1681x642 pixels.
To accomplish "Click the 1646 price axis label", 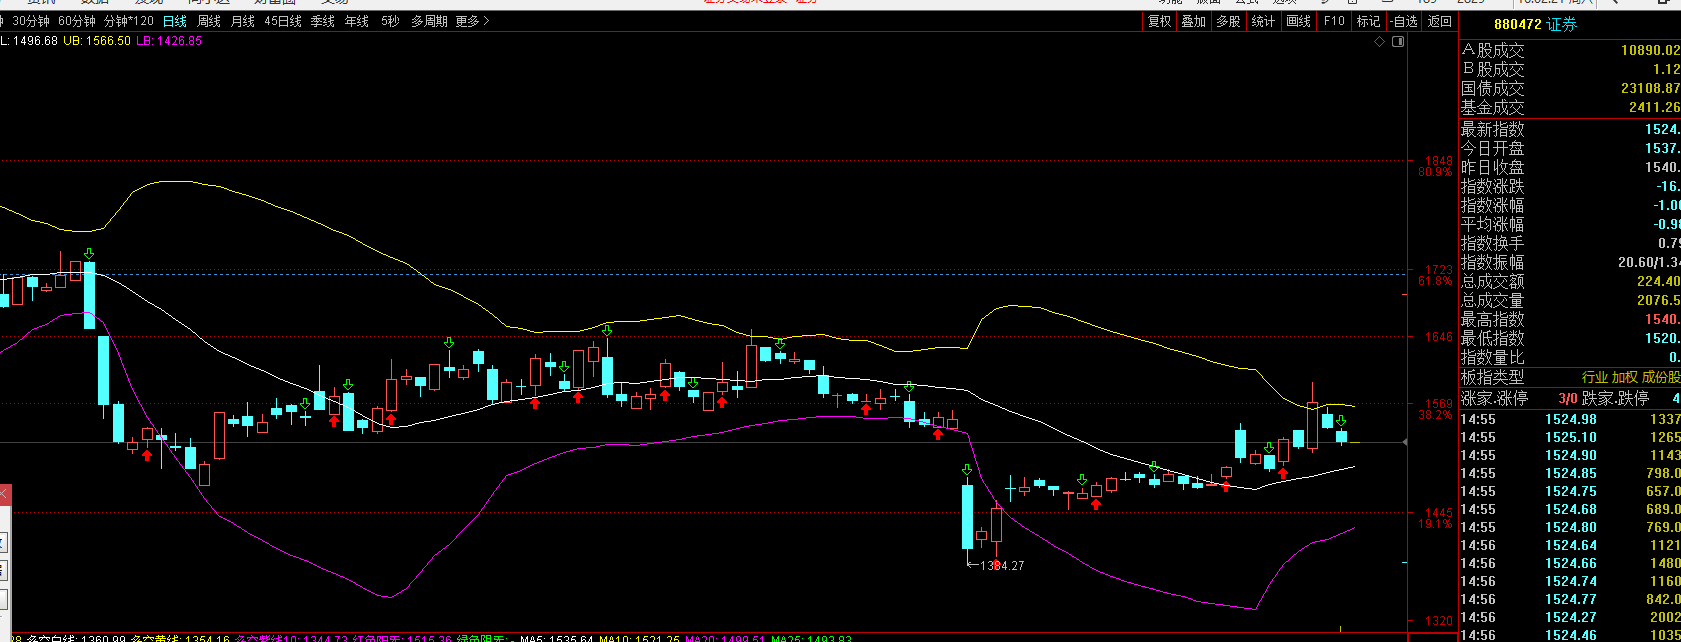I will [x=1439, y=337].
